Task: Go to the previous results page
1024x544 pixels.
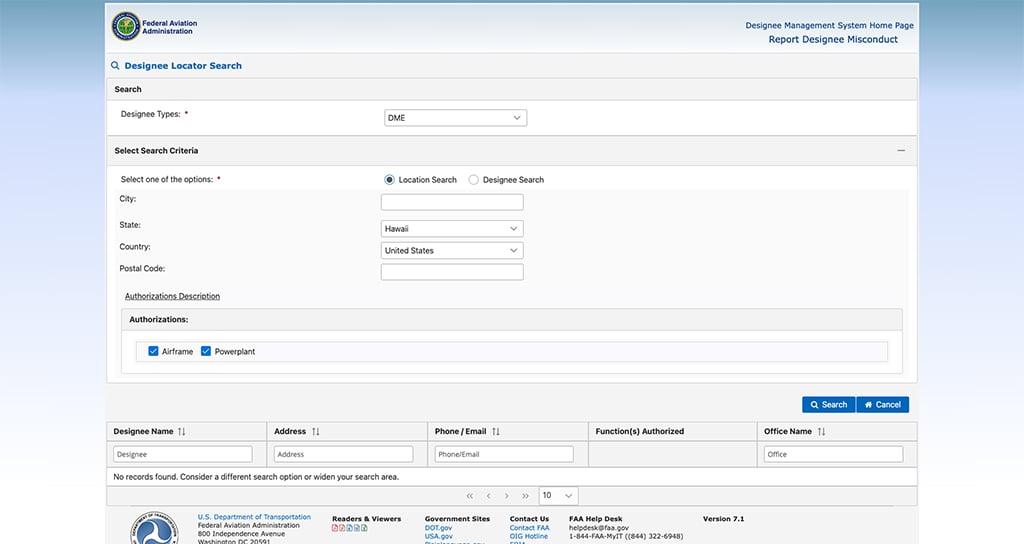Action: (x=488, y=496)
